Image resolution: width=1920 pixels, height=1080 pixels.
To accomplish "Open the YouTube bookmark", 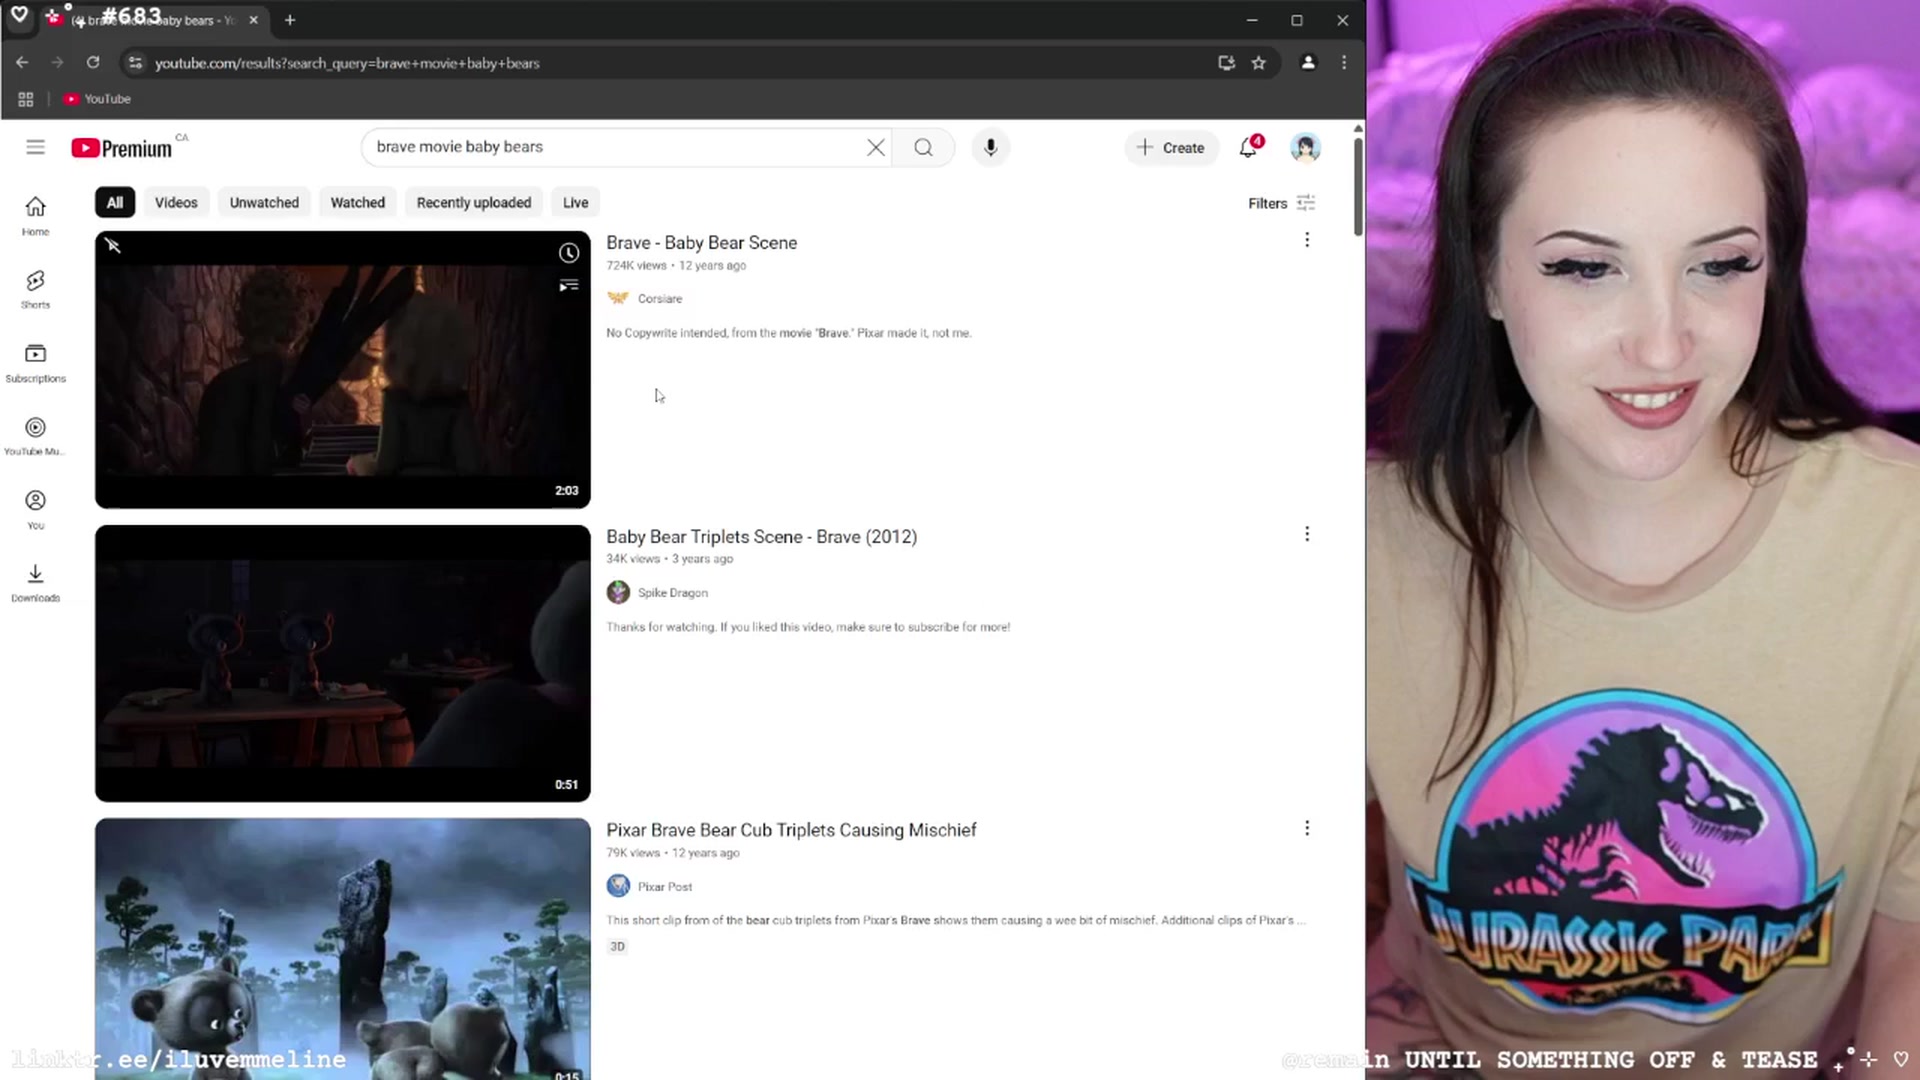I will pos(97,99).
